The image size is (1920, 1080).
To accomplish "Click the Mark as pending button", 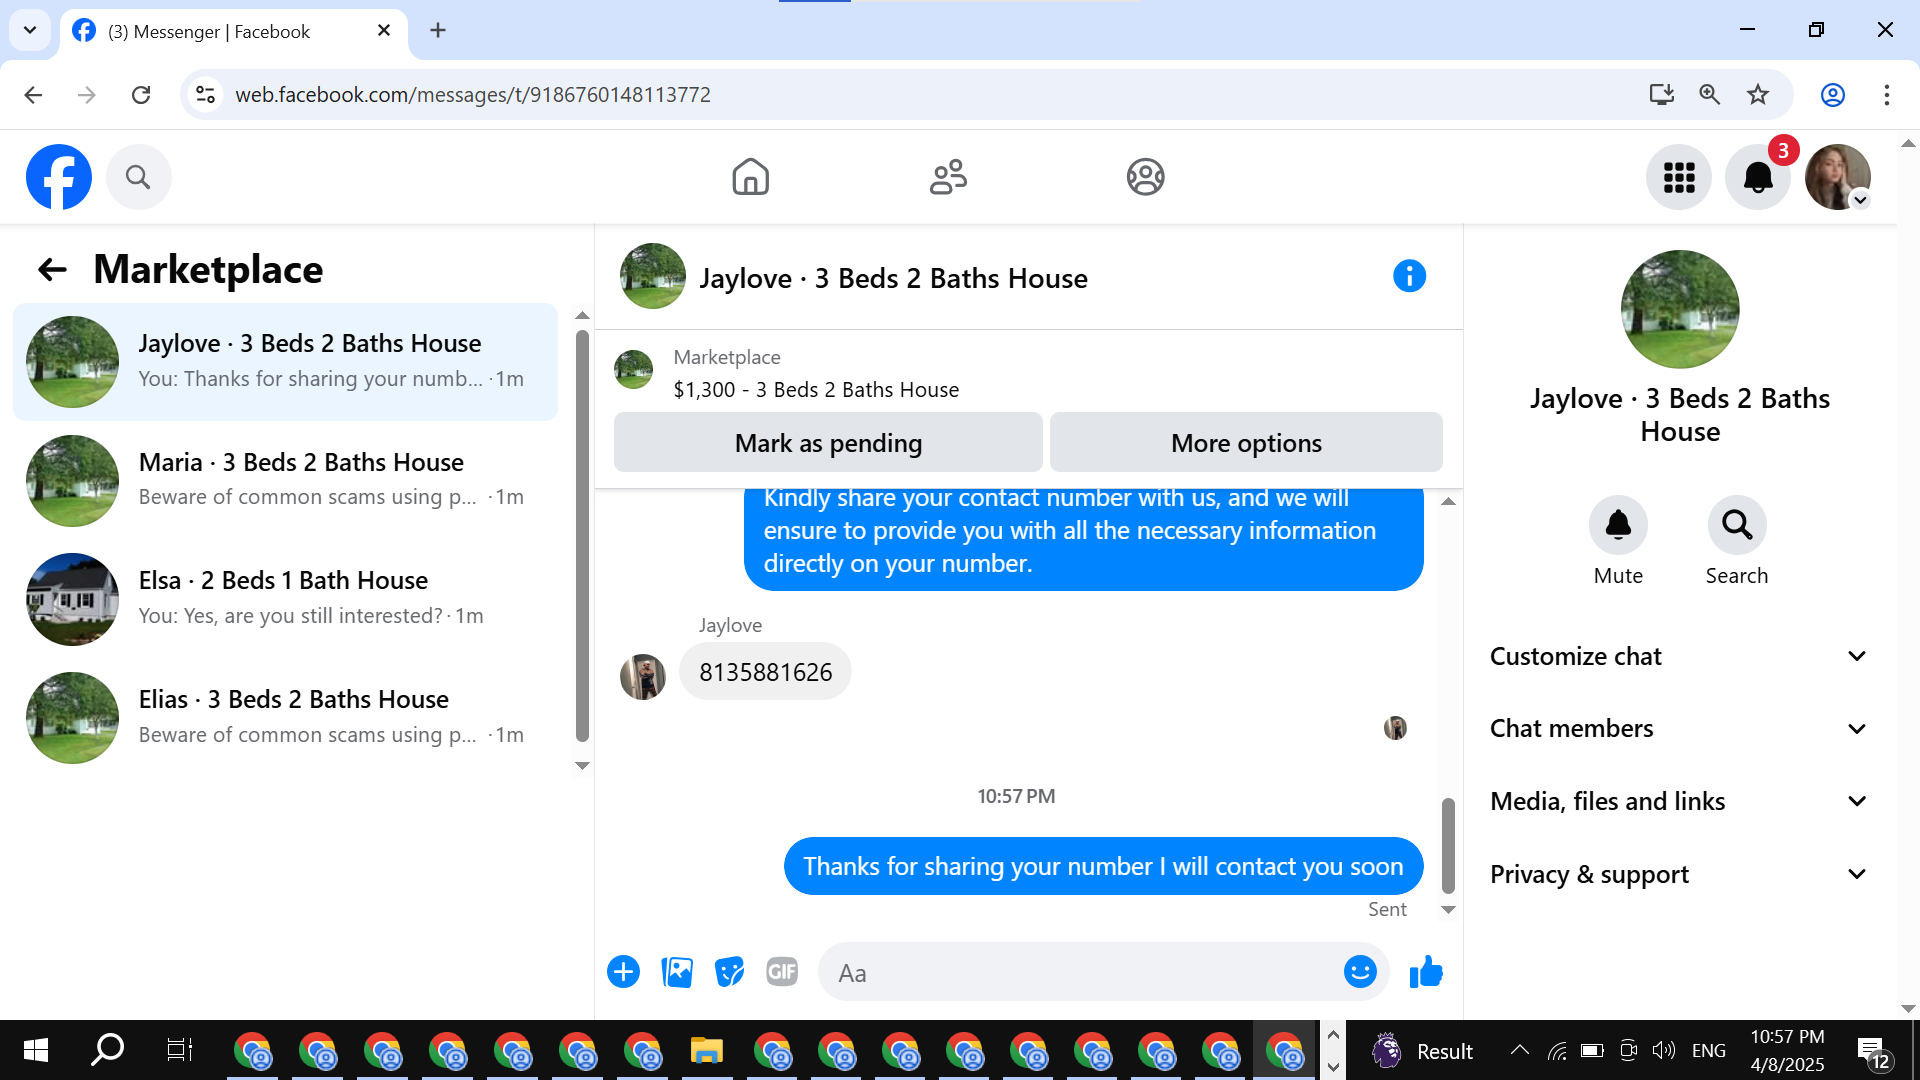I will pos(828,443).
